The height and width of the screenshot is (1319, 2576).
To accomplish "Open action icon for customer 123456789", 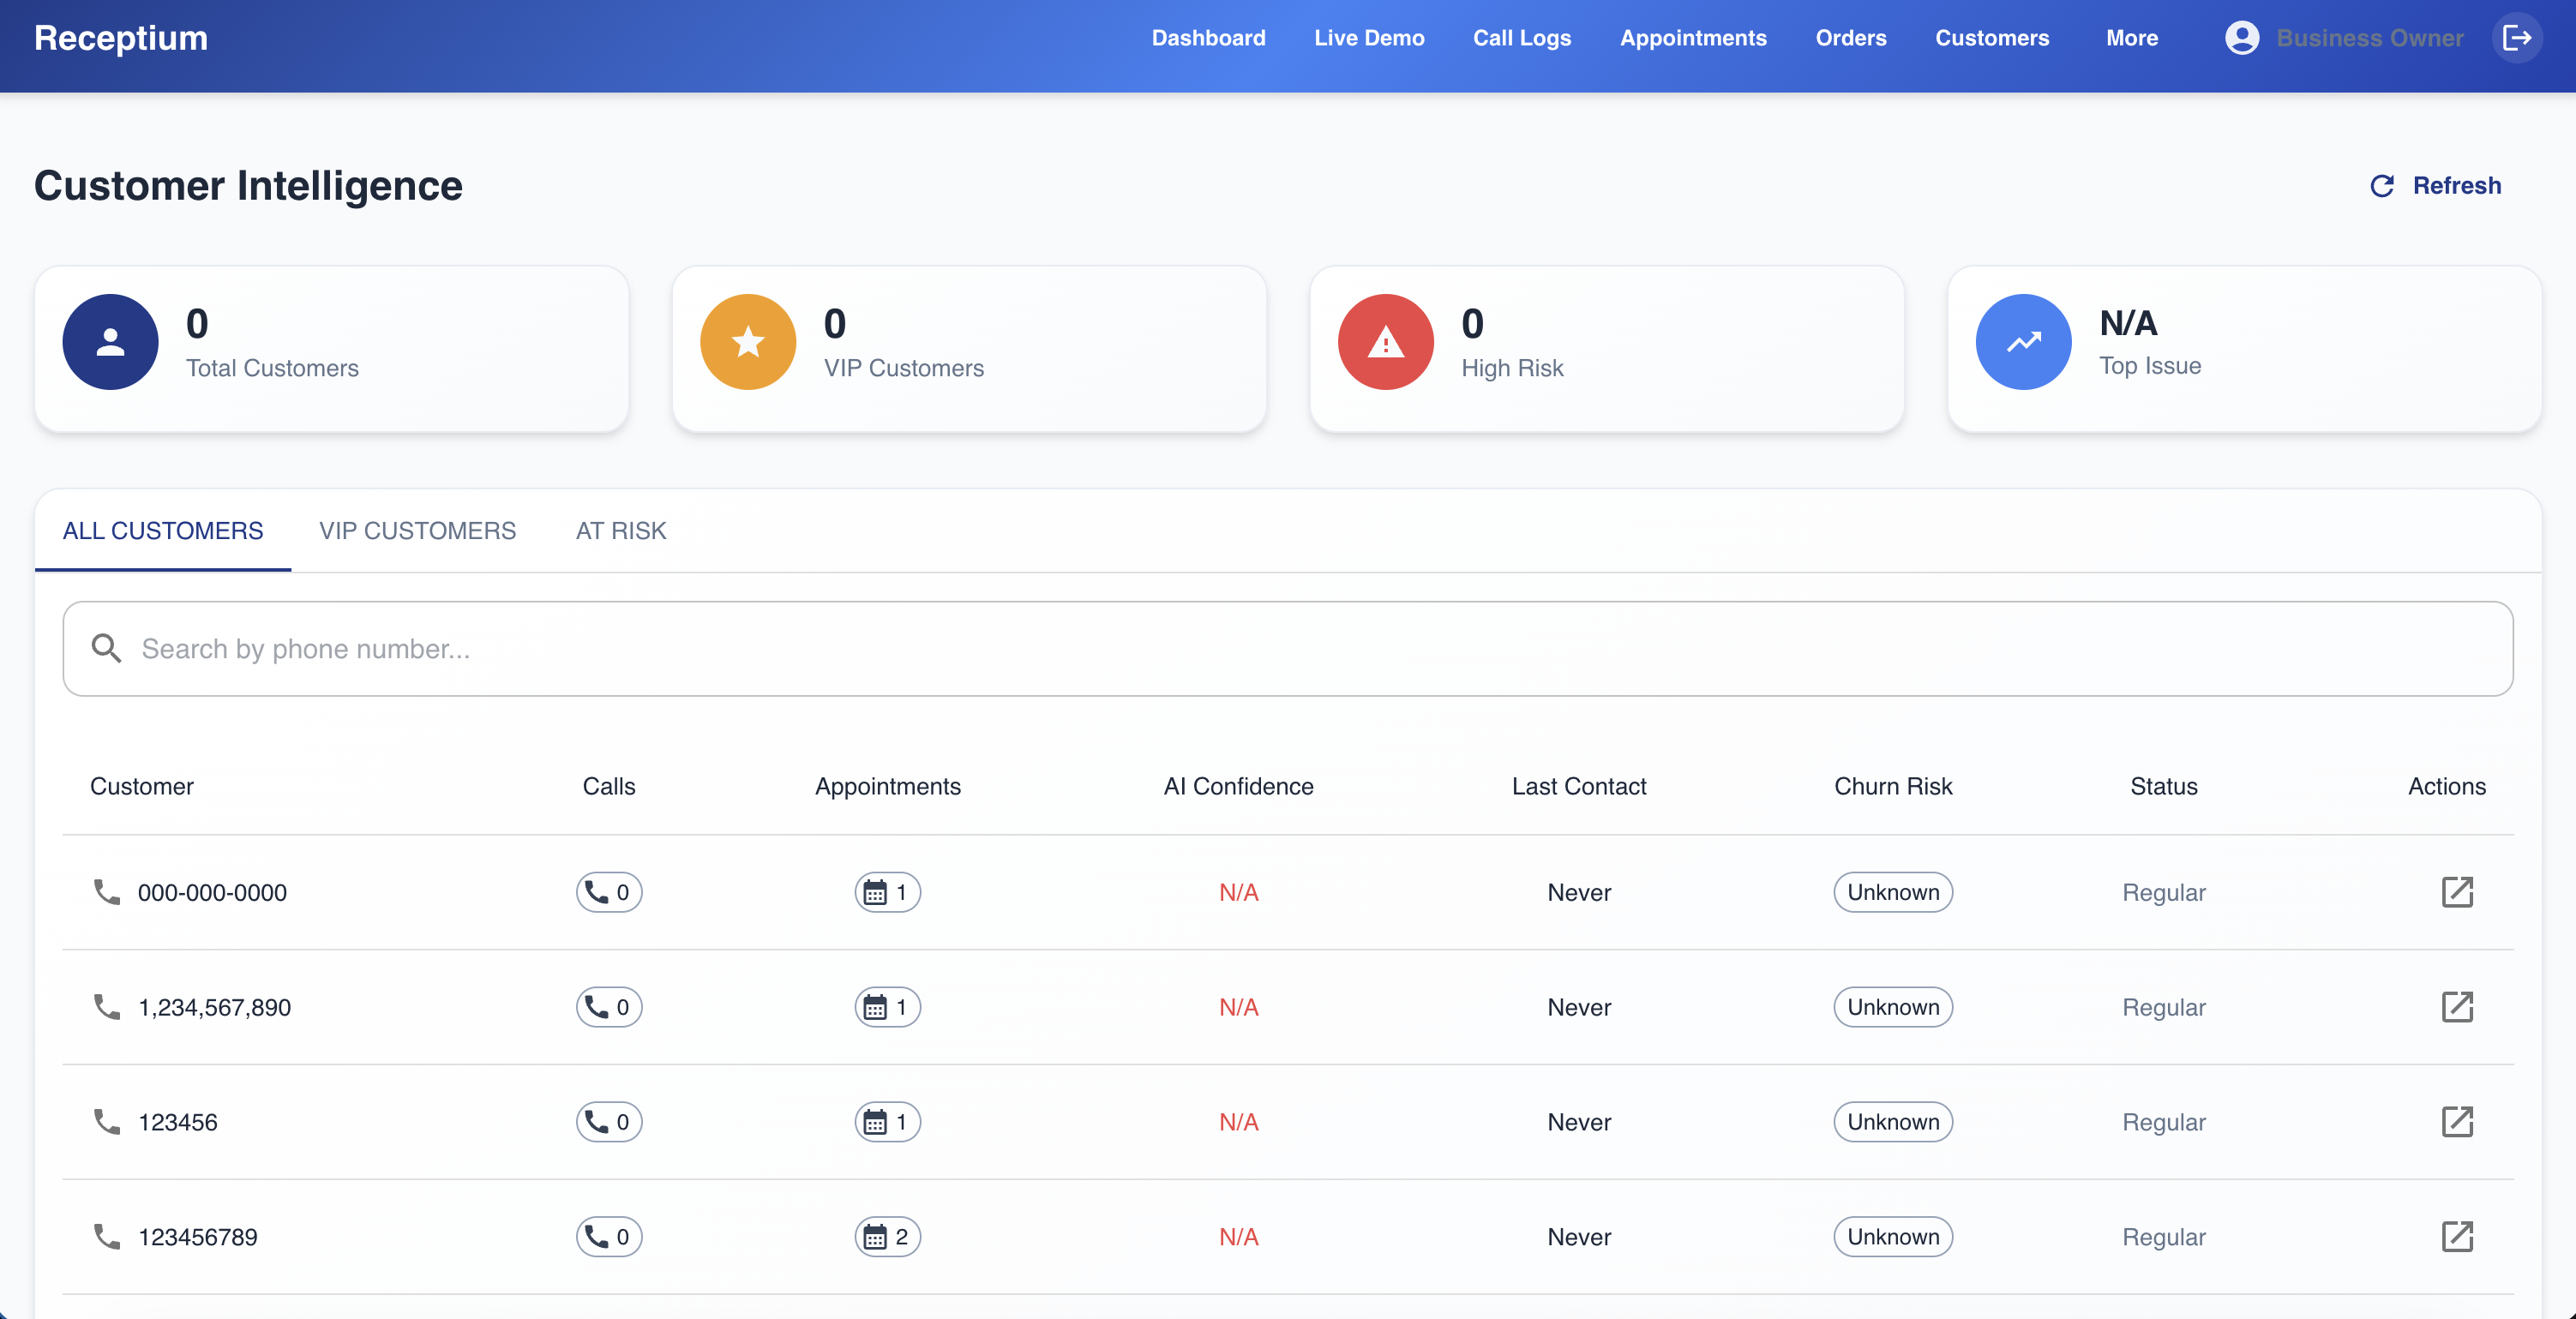I will tap(2456, 1237).
